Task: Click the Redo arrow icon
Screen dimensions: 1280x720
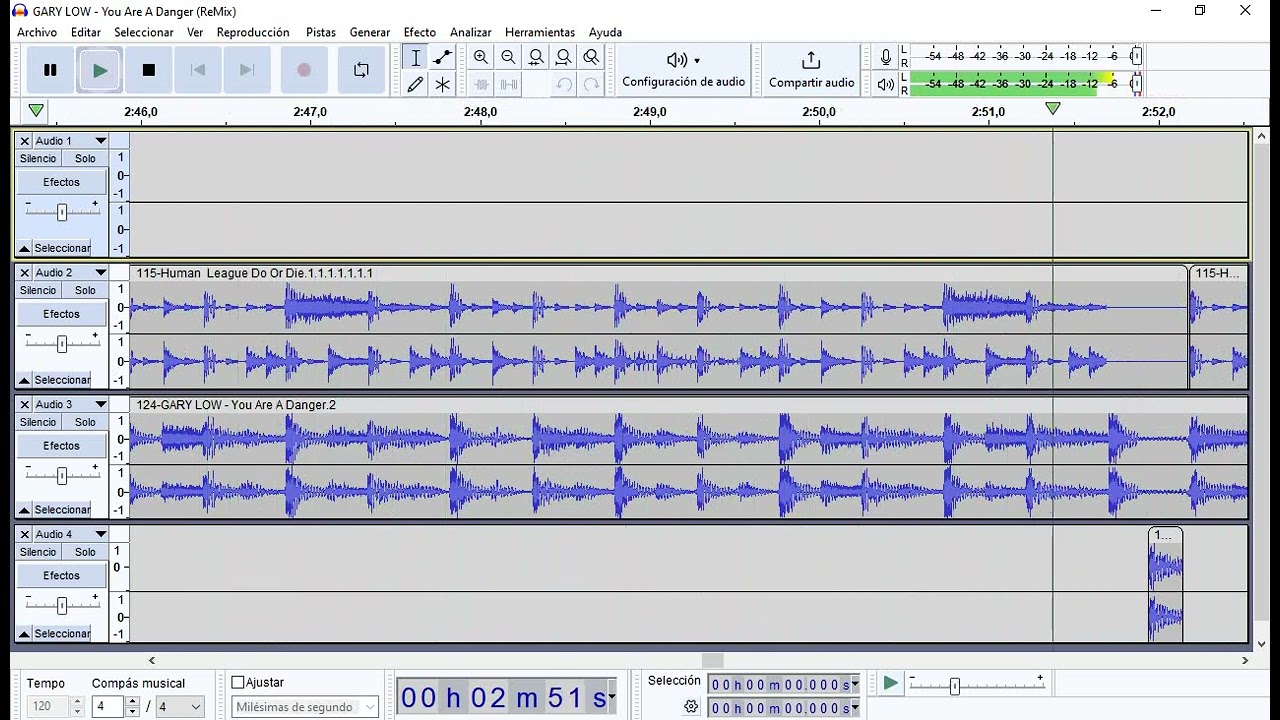Action: (591, 85)
